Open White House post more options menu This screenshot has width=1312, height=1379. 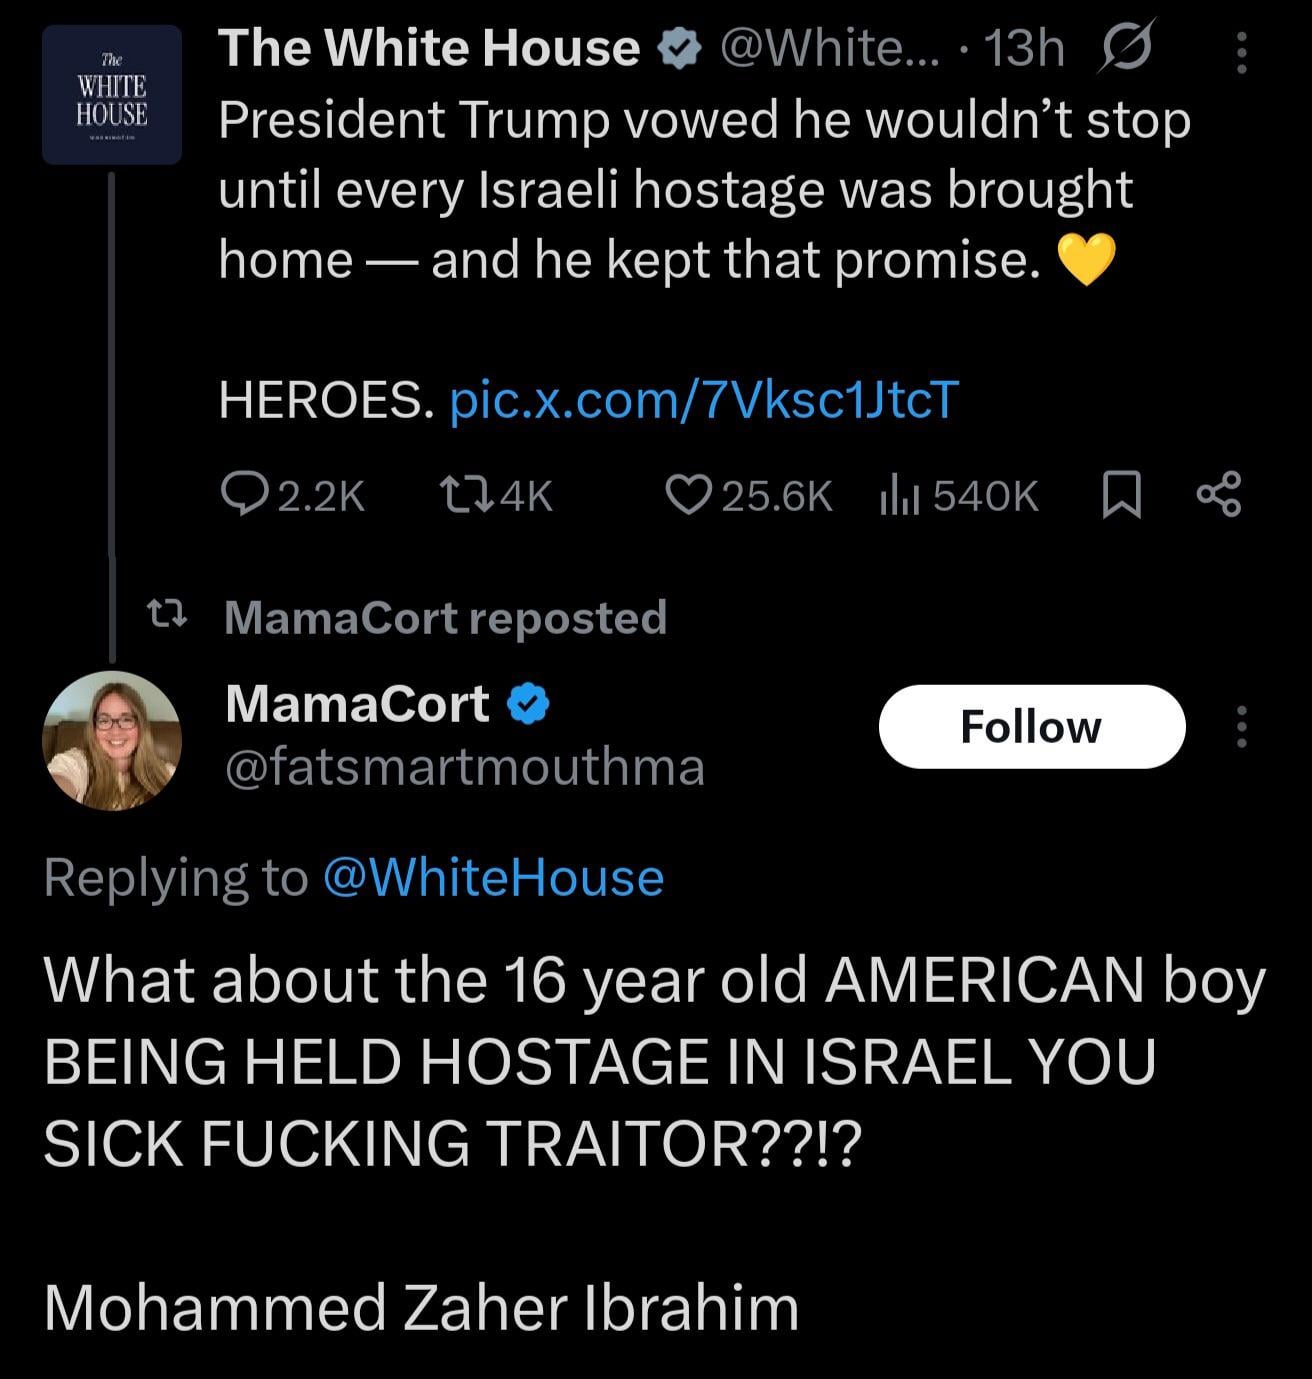1241,51
